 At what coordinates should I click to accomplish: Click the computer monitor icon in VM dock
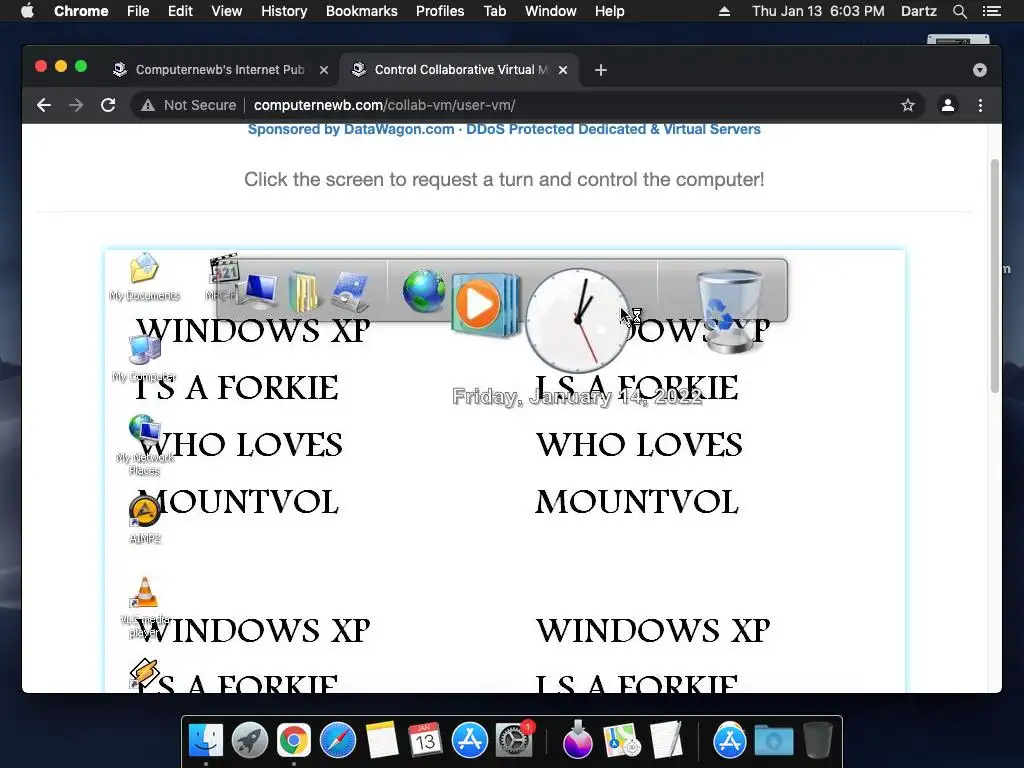point(259,292)
